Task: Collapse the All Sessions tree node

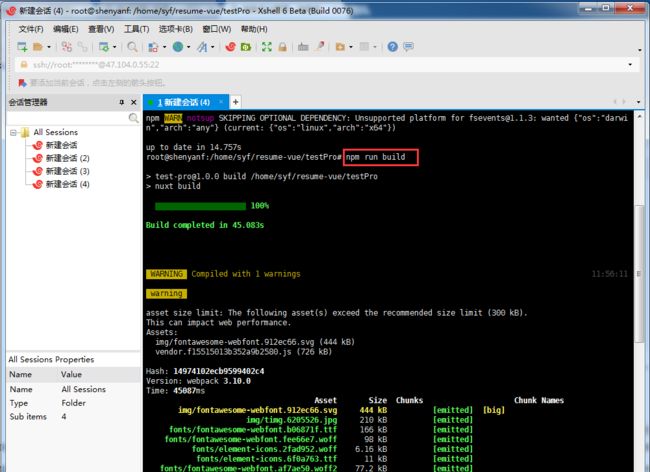Action: point(13,133)
